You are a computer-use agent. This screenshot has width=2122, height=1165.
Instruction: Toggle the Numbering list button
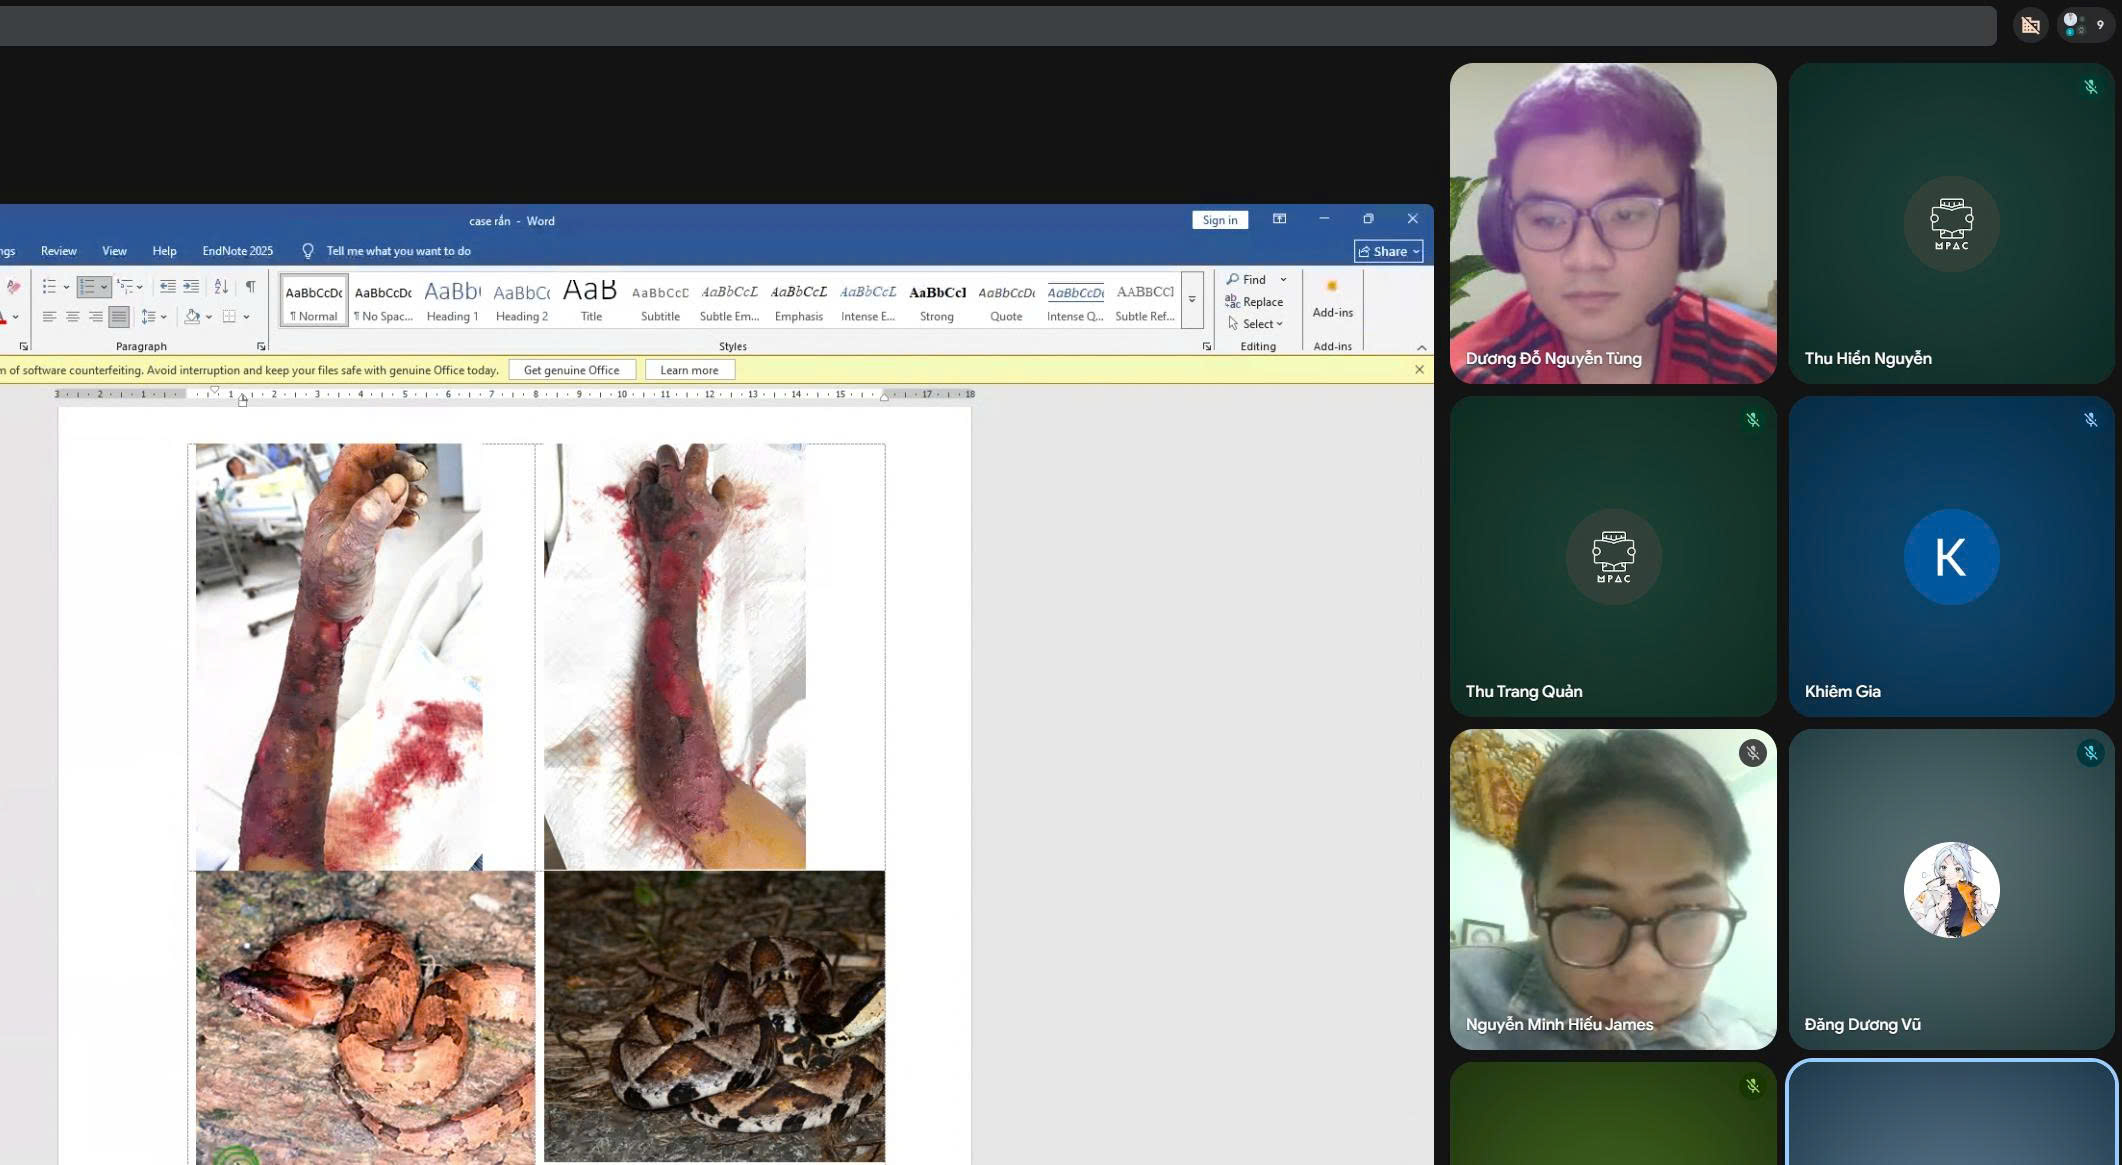pyautogui.click(x=87, y=287)
